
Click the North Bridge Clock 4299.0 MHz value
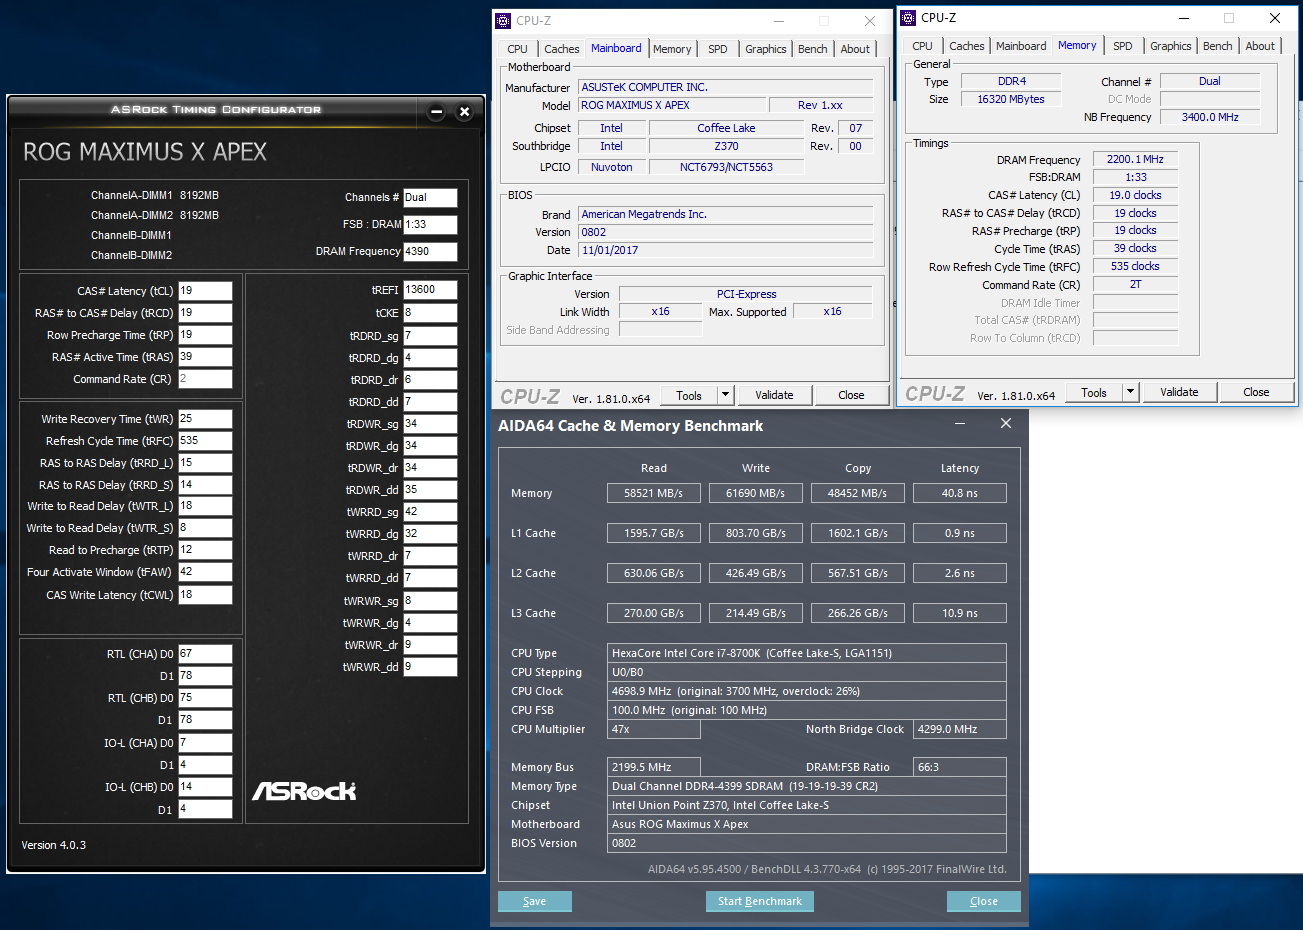[960, 729]
